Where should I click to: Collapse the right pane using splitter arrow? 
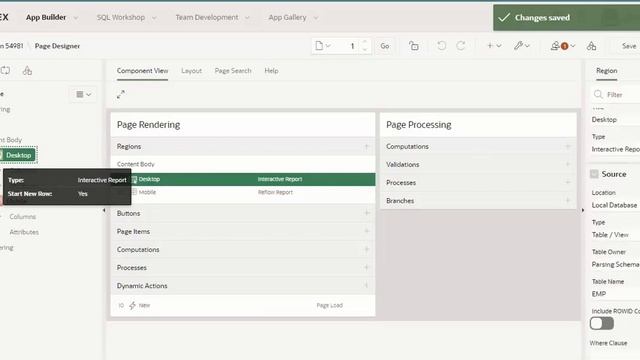(582, 210)
